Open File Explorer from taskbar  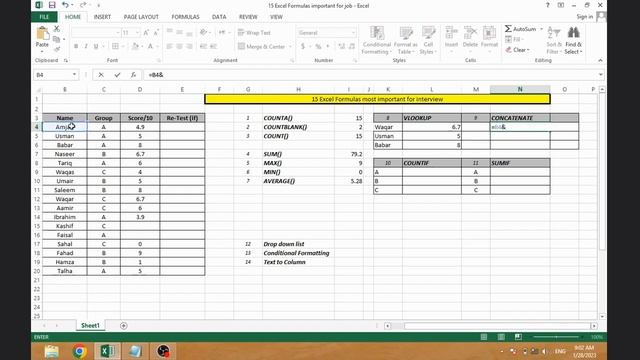click(52, 351)
